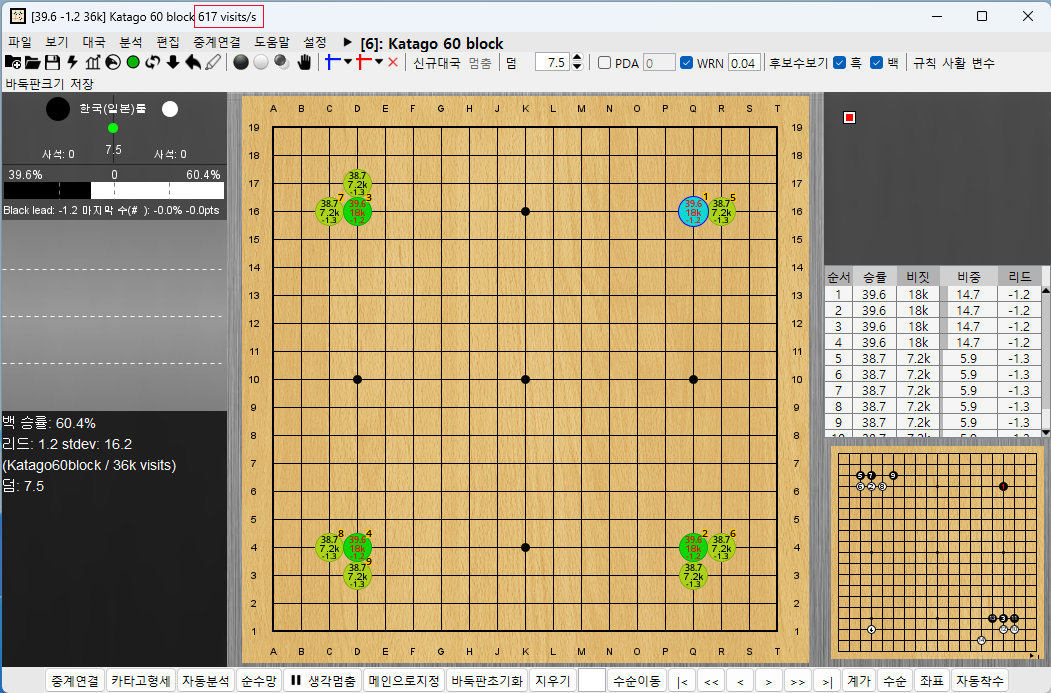Click the play triangle beside engine name
The image size is (1051, 693).
pos(347,42)
